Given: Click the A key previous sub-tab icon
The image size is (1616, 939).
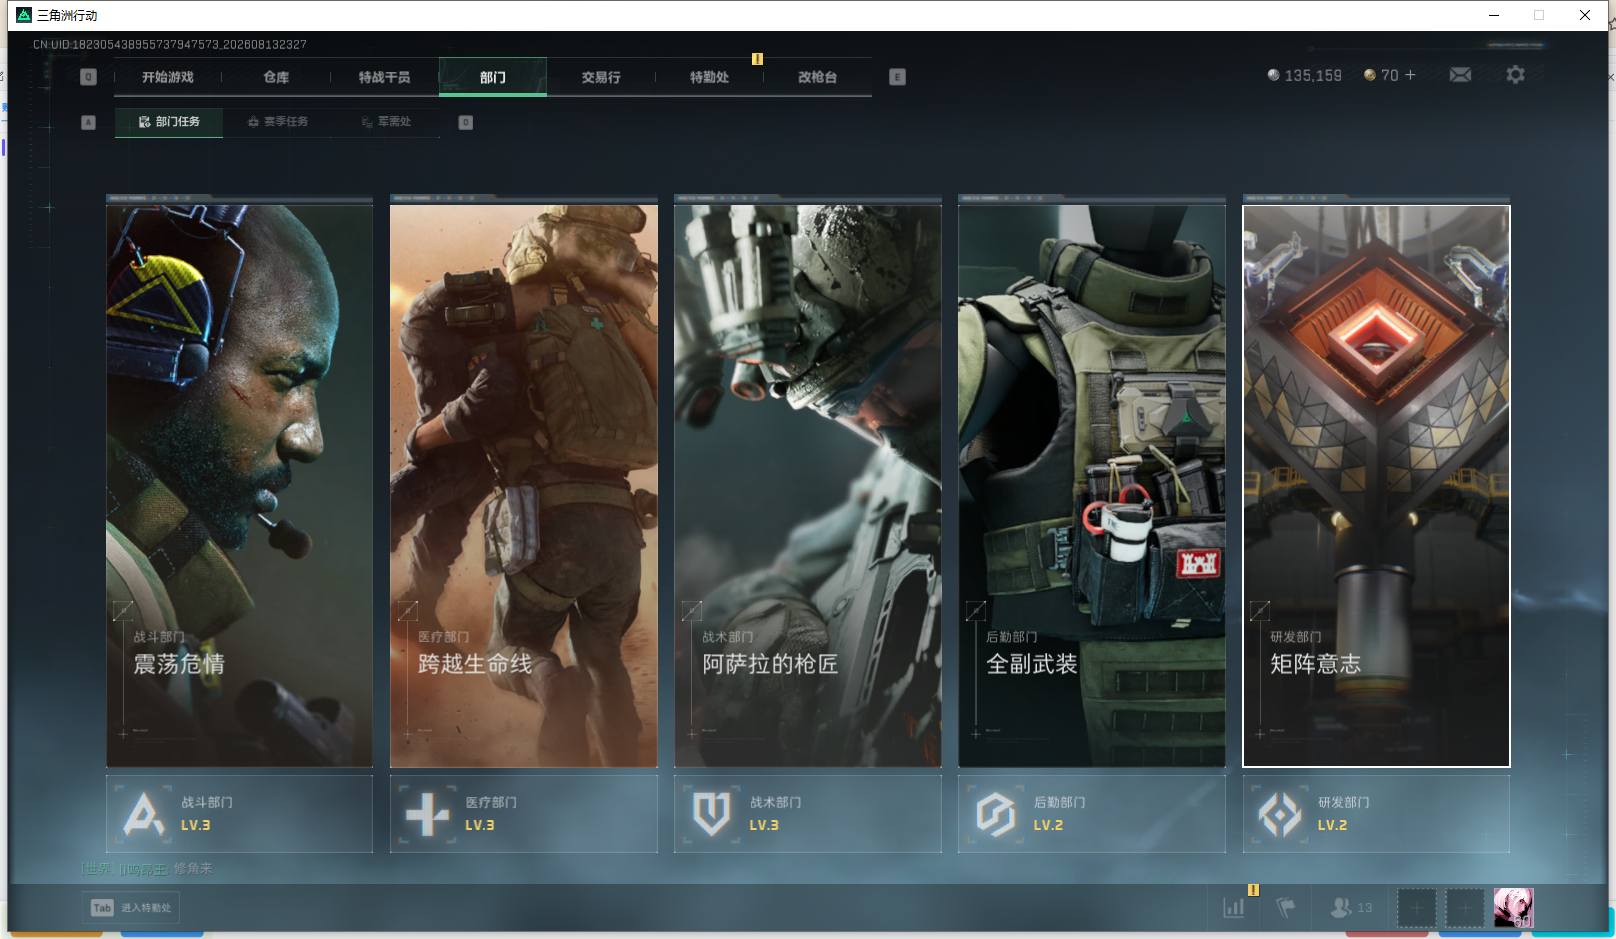Looking at the screenshot, I should pyautogui.click(x=88, y=122).
